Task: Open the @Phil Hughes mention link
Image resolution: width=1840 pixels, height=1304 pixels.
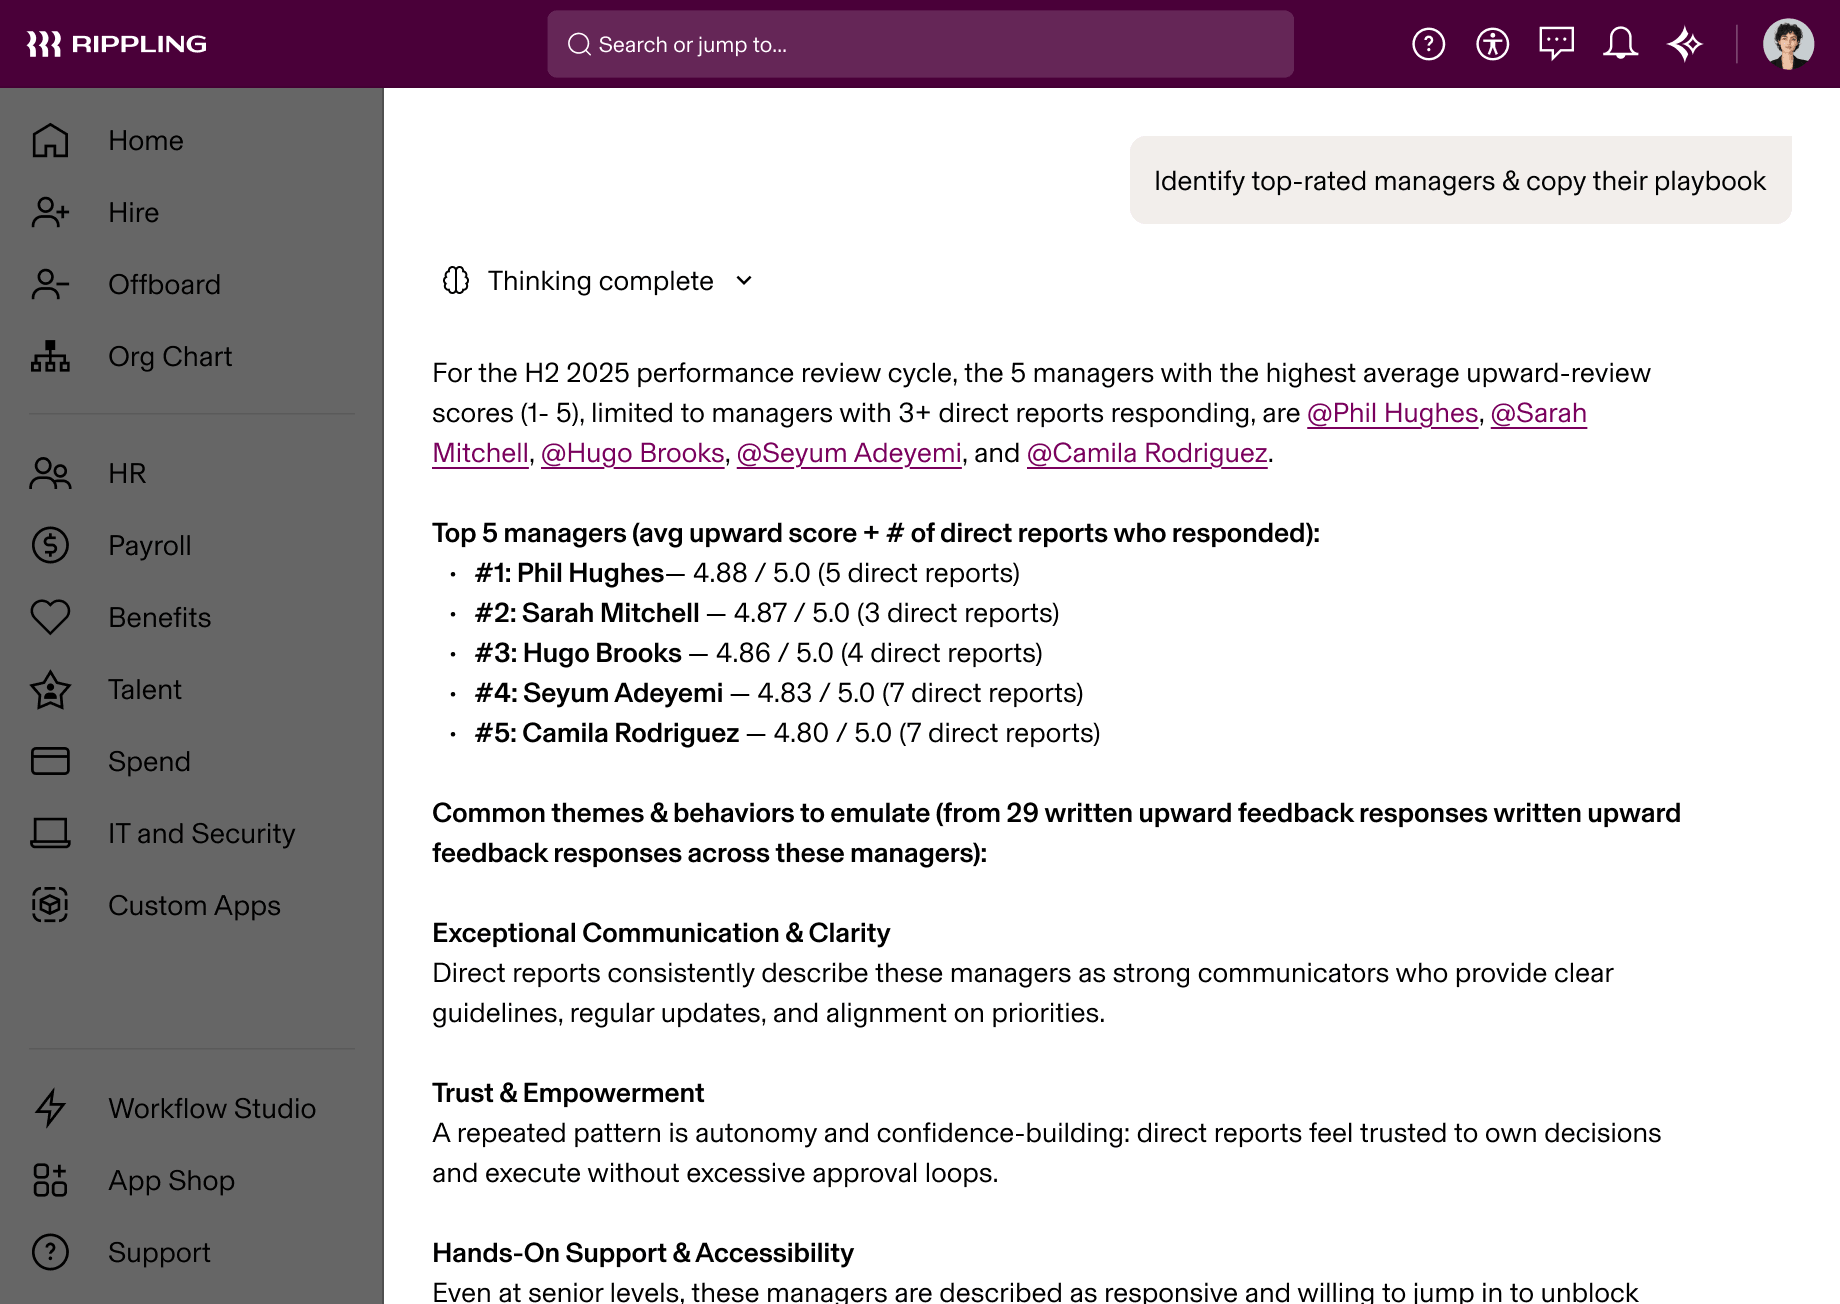Action: pyautogui.click(x=1392, y=413)
